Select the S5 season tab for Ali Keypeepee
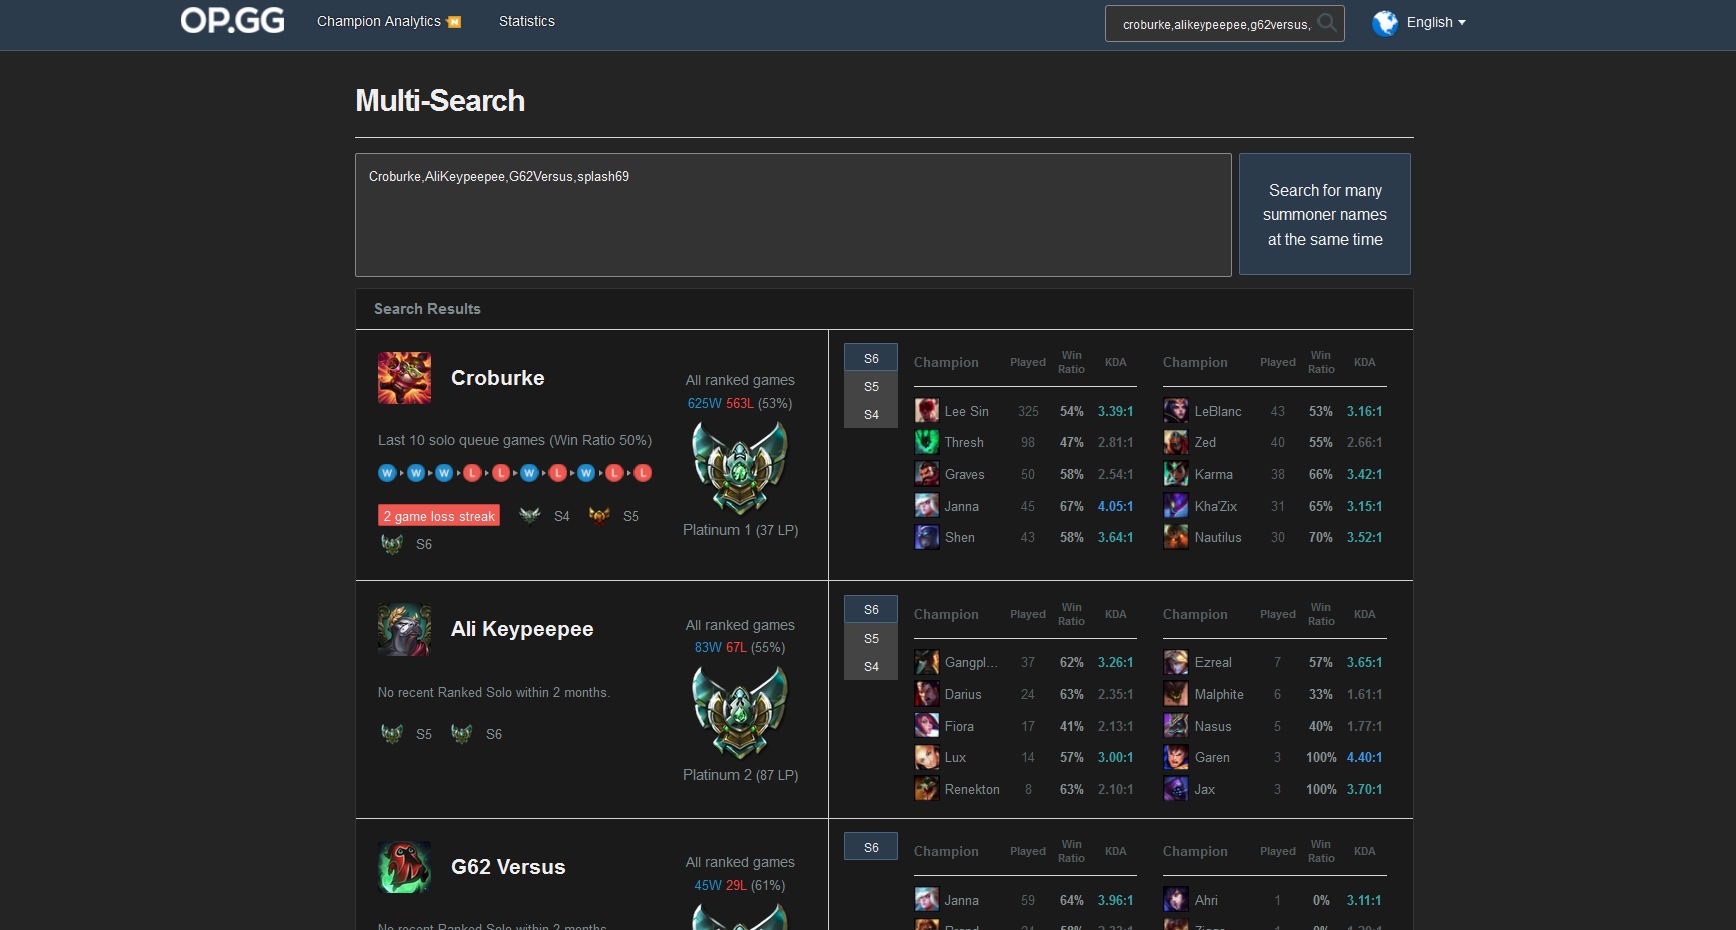Image resolution: width=1736 pixels, height=930 pixels. click(871, 638)
